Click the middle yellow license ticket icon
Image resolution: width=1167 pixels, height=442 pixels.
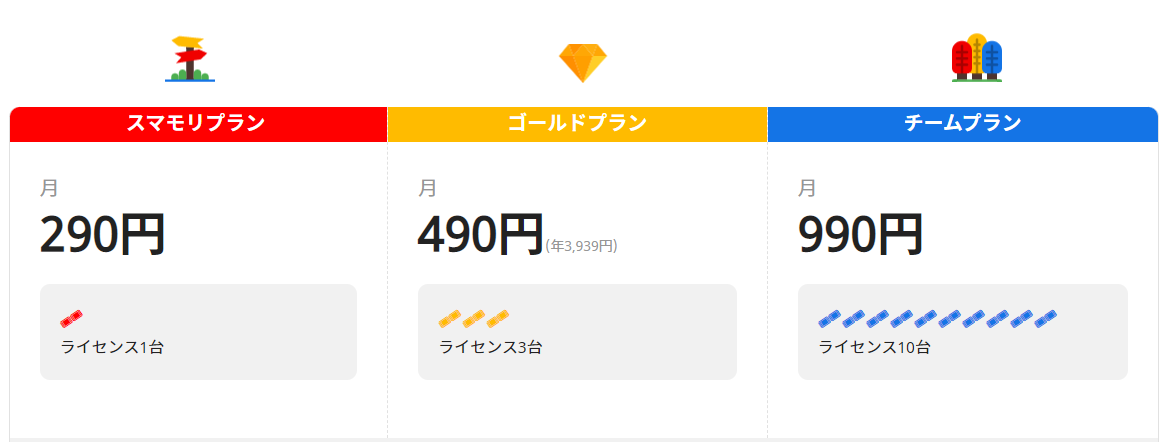coord(474,319)
